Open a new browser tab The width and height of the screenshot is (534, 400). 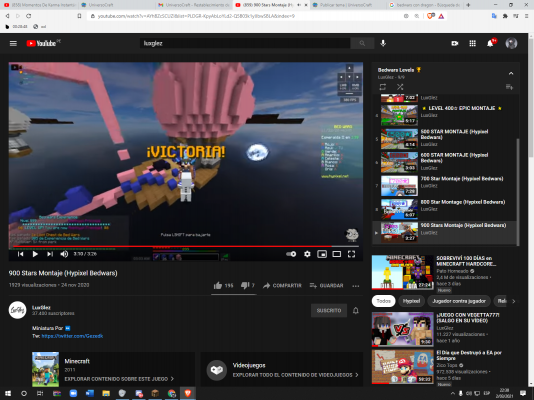click(468, 5)
